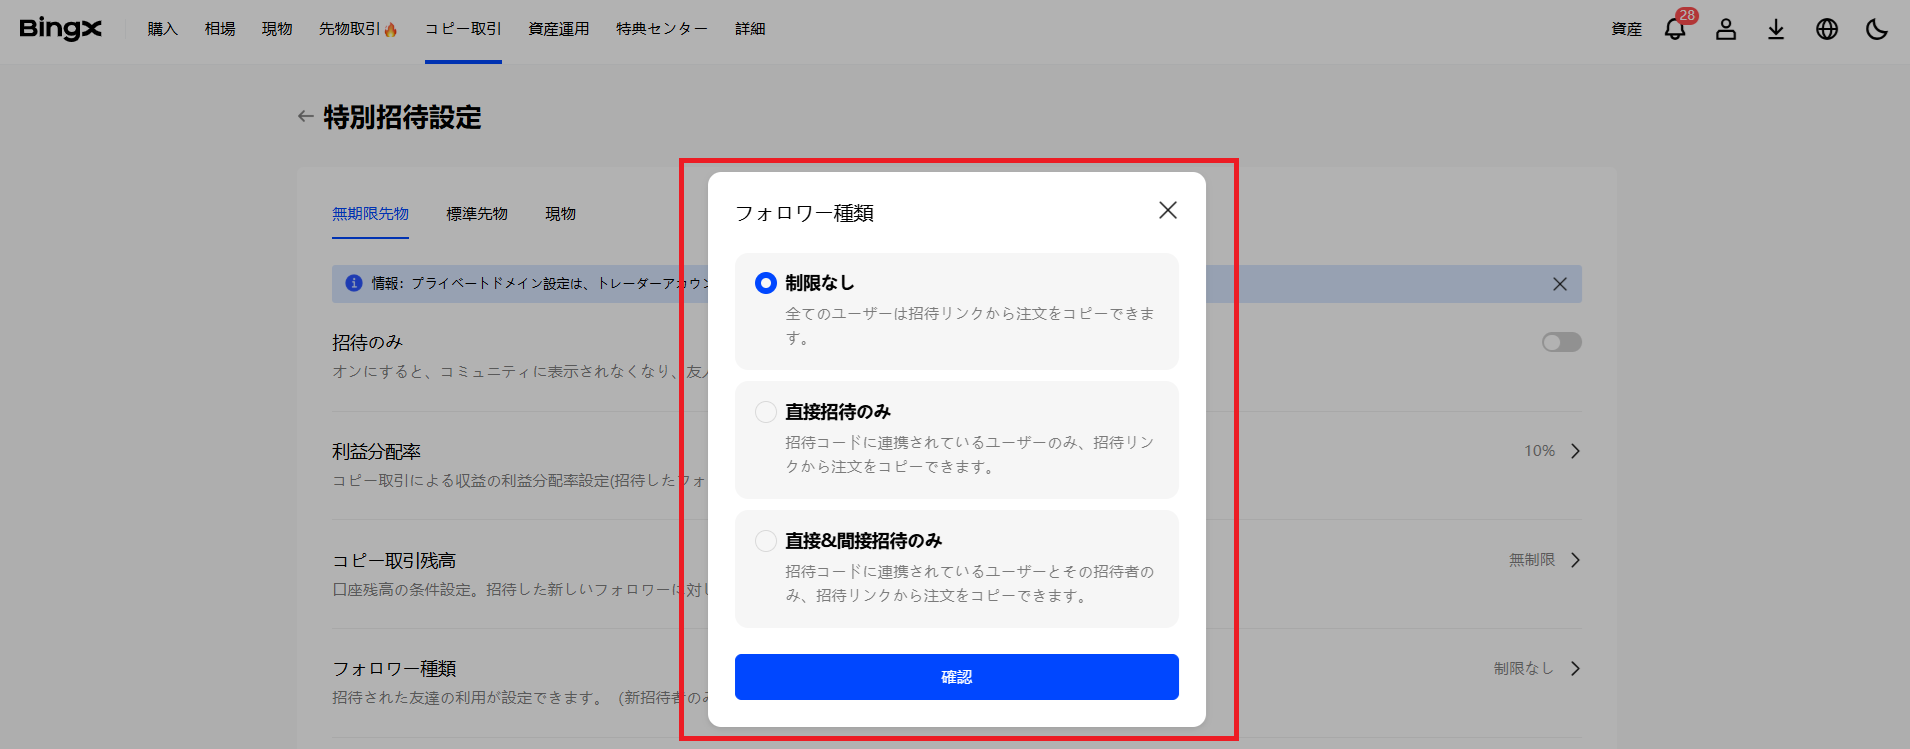Dismiss the blue info banner
This screenshot has height=749, width=1910.
1559,284
